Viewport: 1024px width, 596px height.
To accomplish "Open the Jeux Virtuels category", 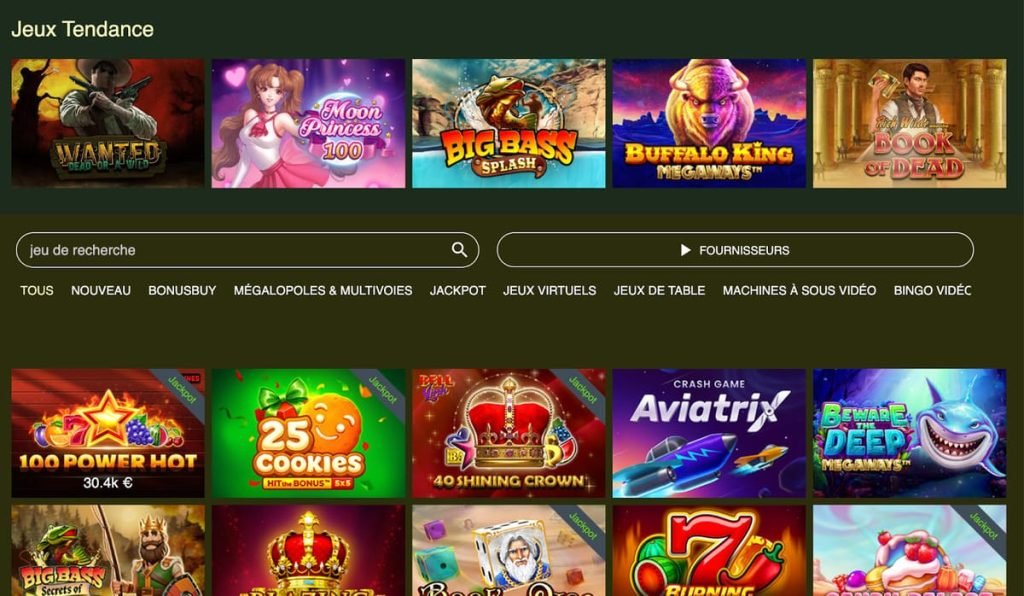I will pyautogui.click(x=549, y=290).
